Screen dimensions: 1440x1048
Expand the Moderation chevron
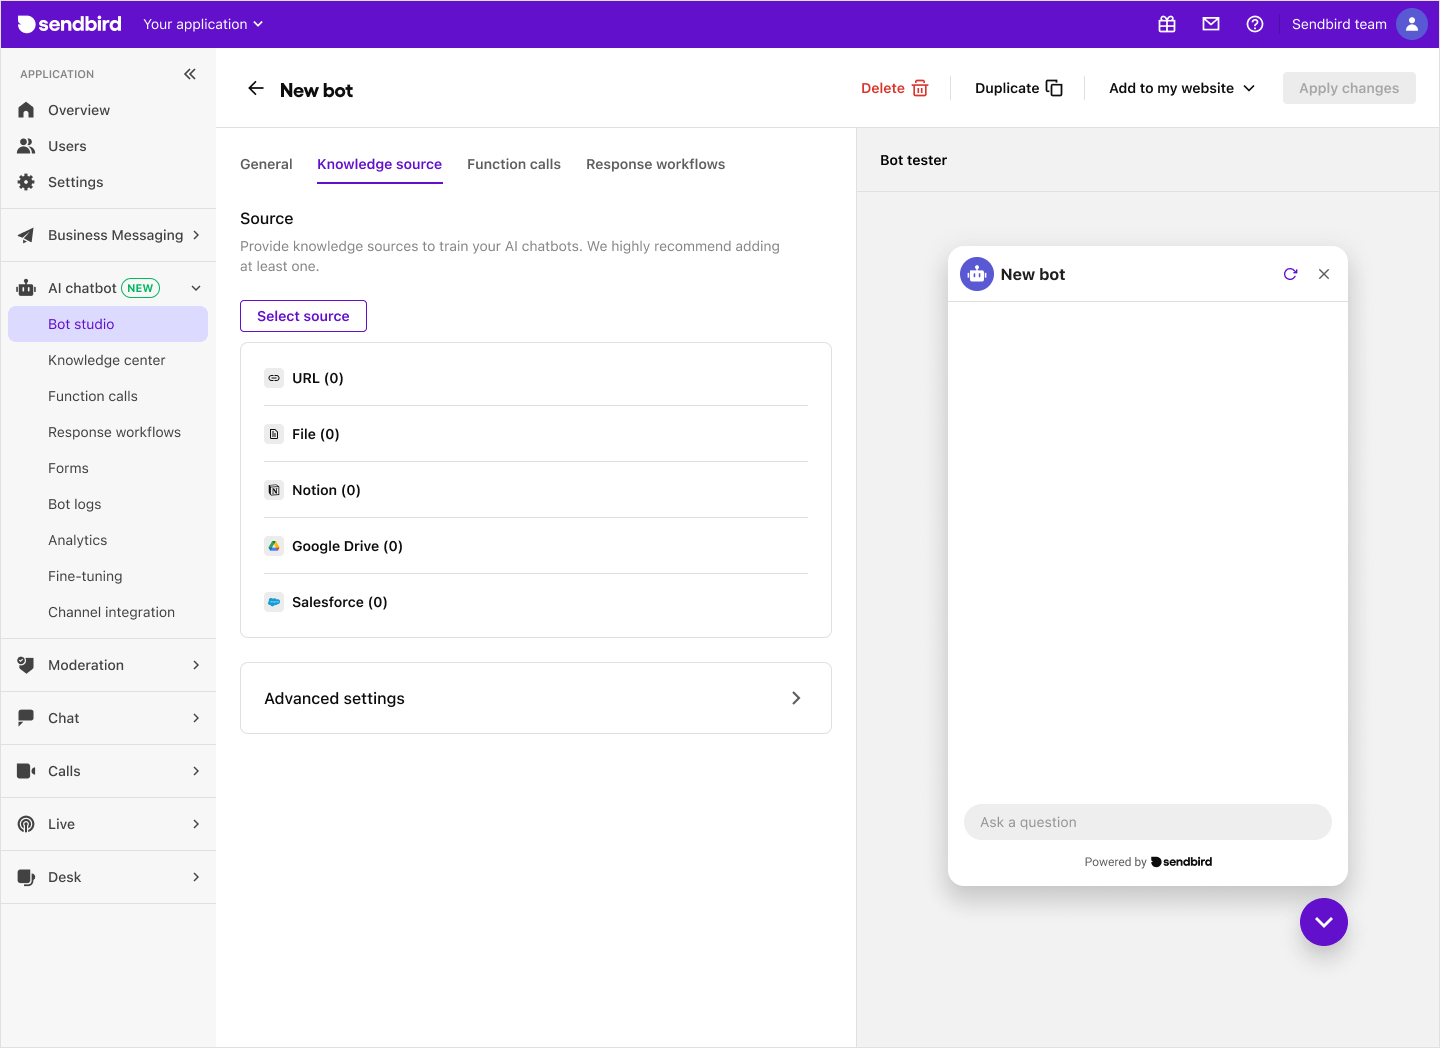click(x=196, y=665)
